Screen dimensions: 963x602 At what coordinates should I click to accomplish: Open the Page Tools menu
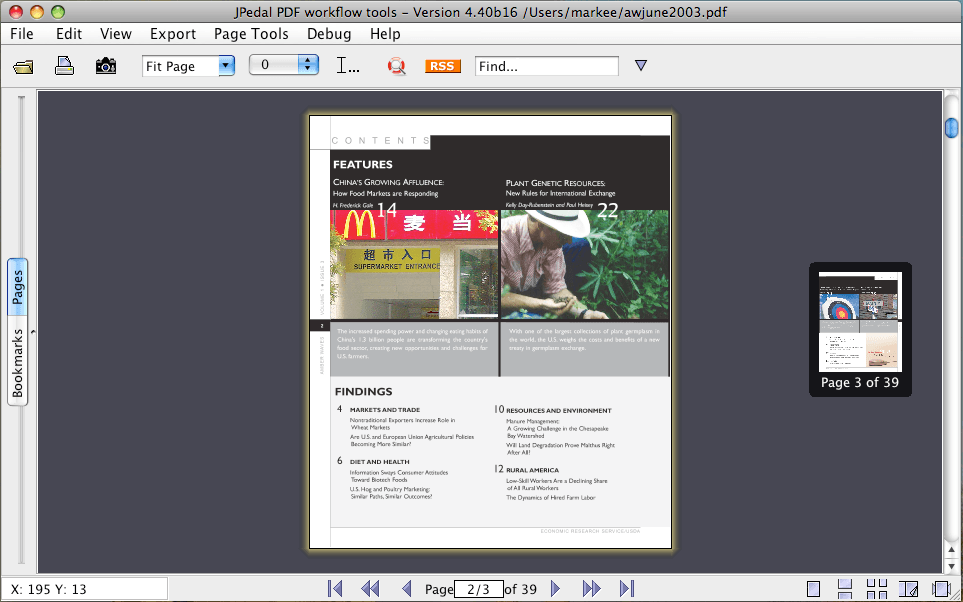click(251, 33)
